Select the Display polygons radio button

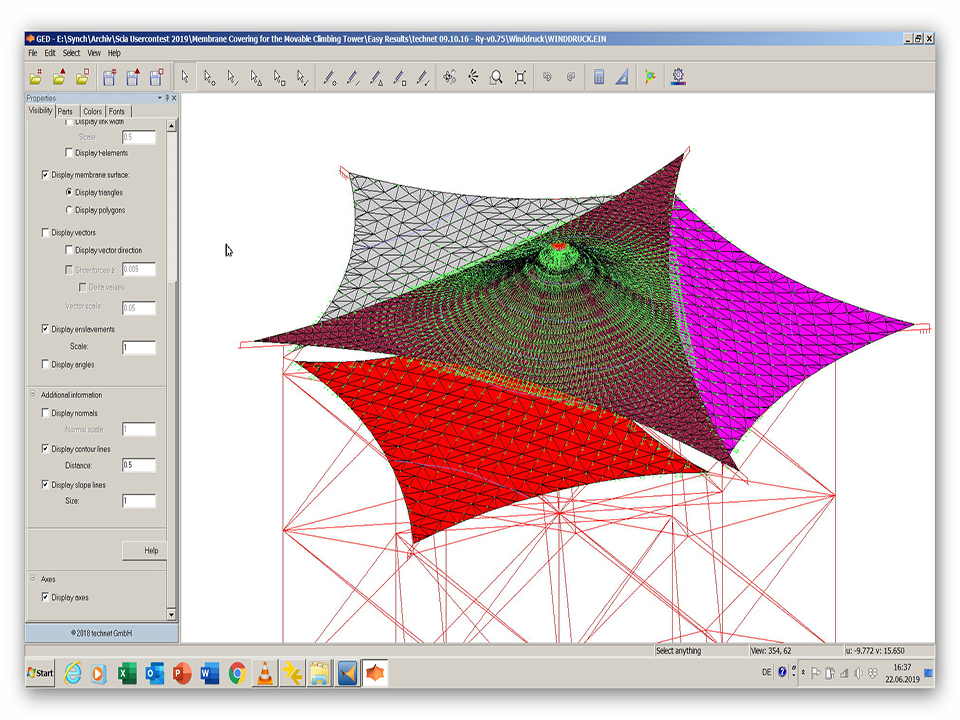click(69, 210)
